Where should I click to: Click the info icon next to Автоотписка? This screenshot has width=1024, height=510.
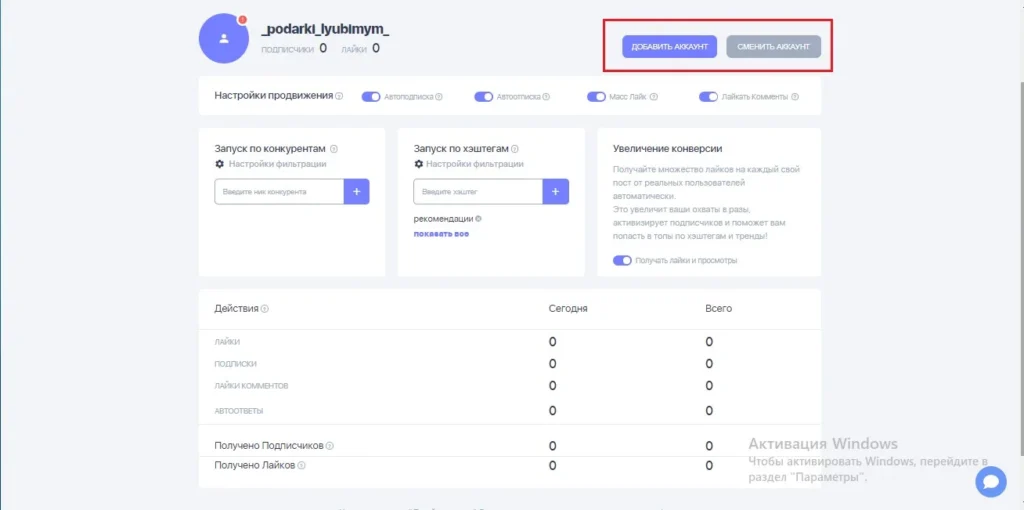[546, 97]
